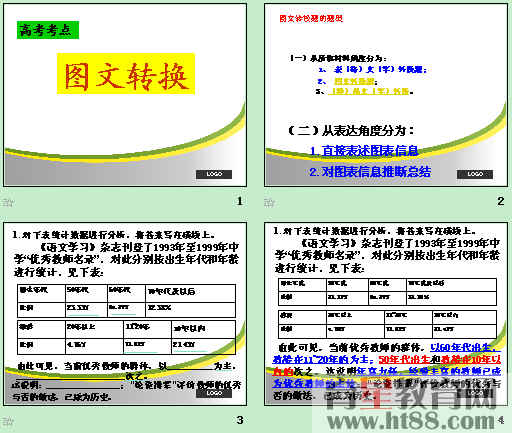Open the link 2. 对图表信息推断总结
The image size is (512, 433).
pyautogui.click(x=370, y=172)
